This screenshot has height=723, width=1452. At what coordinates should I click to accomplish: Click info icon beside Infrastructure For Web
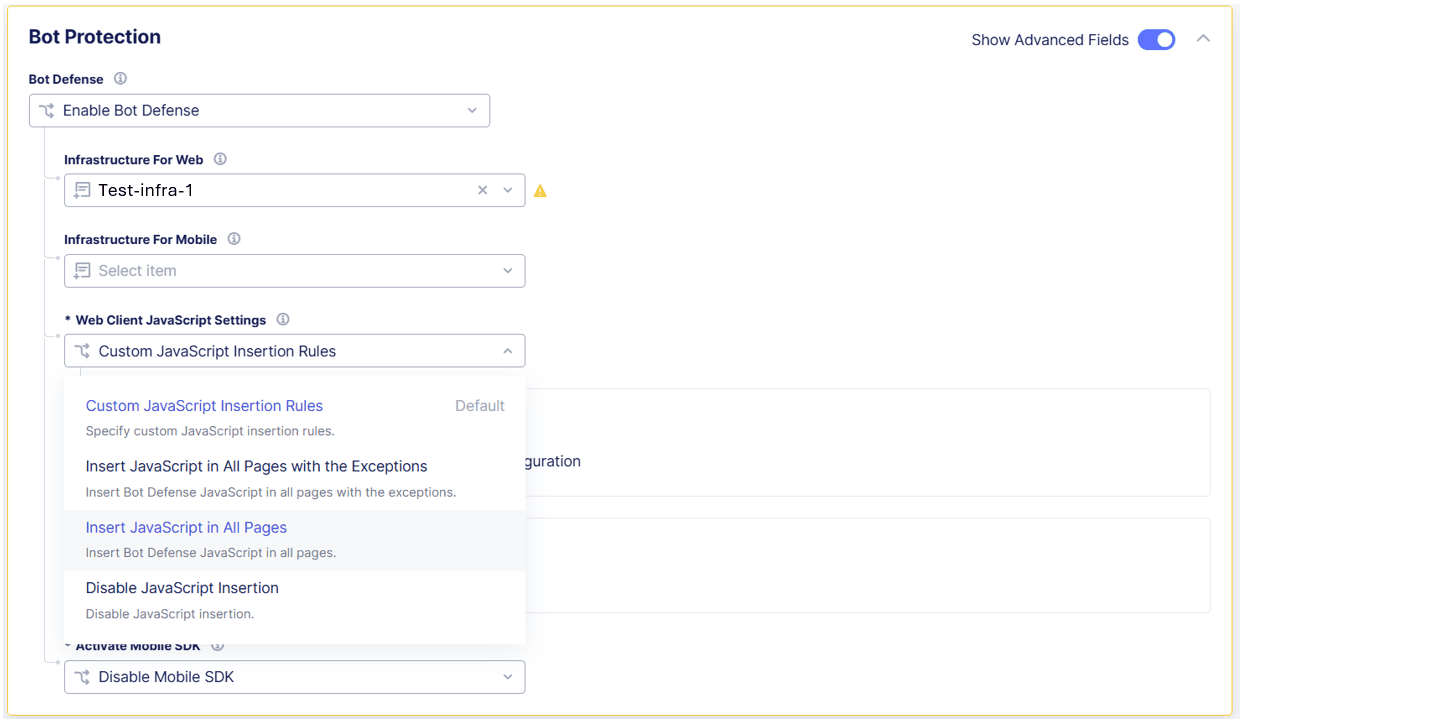tap(221, 159)
